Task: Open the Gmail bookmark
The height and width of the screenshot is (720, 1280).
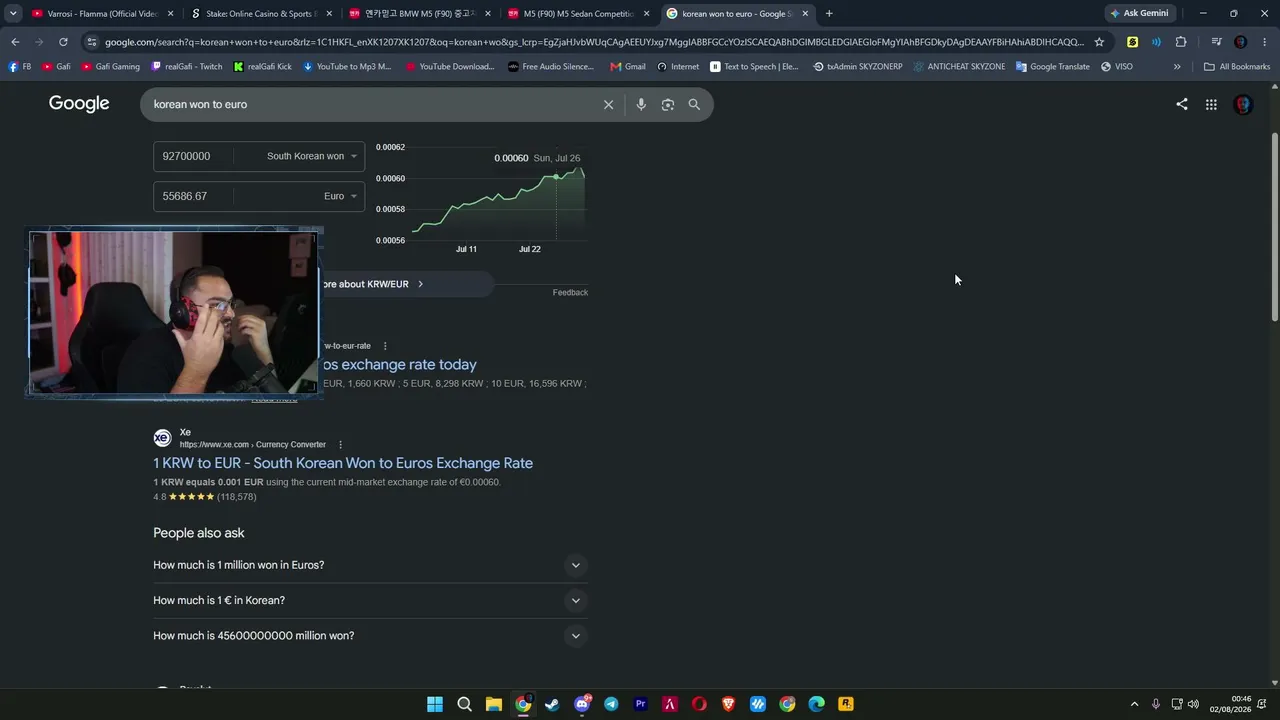Action: click(628, 67)
